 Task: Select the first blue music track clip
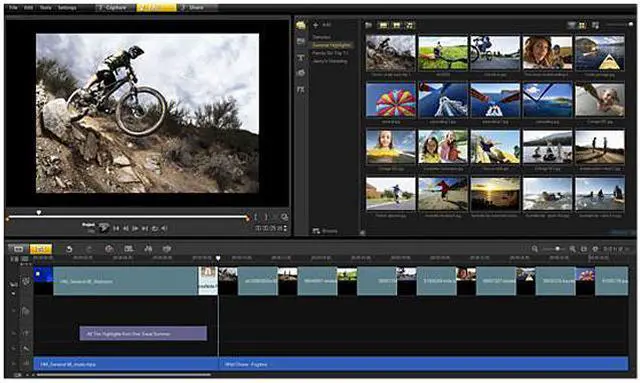[x=126, y=364]
